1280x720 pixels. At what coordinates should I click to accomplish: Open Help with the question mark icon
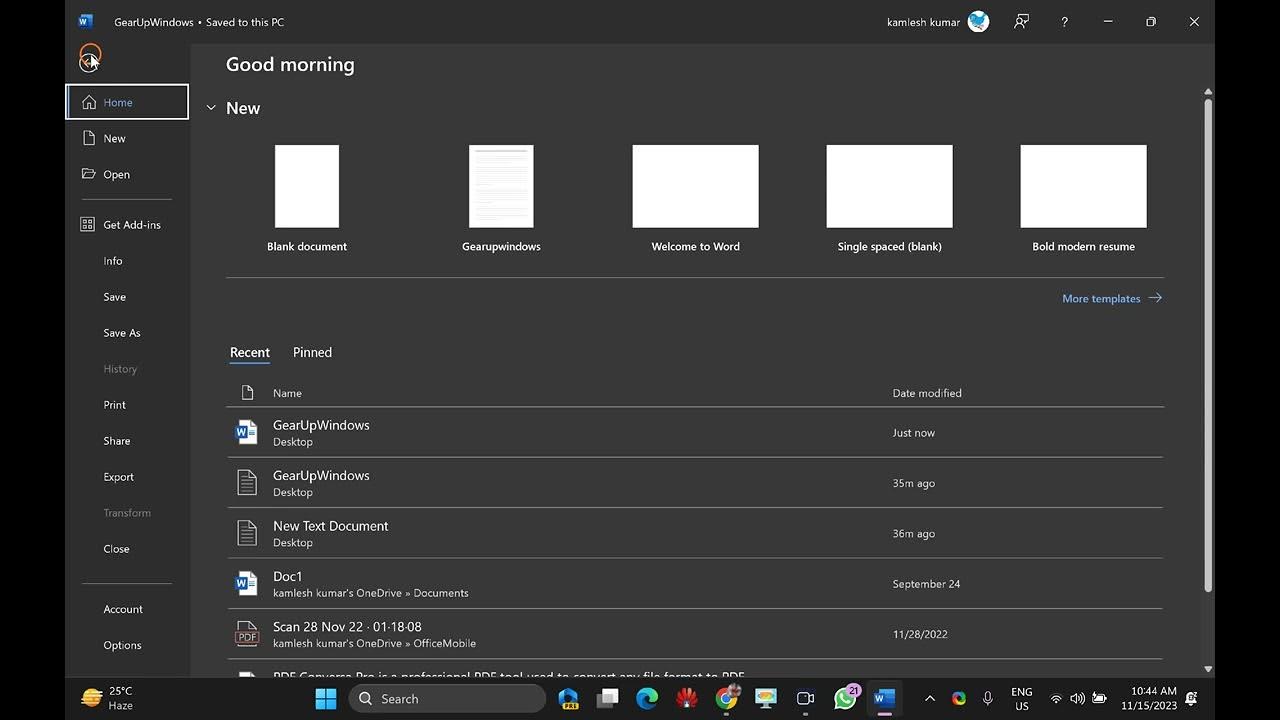pos(1064,22)
